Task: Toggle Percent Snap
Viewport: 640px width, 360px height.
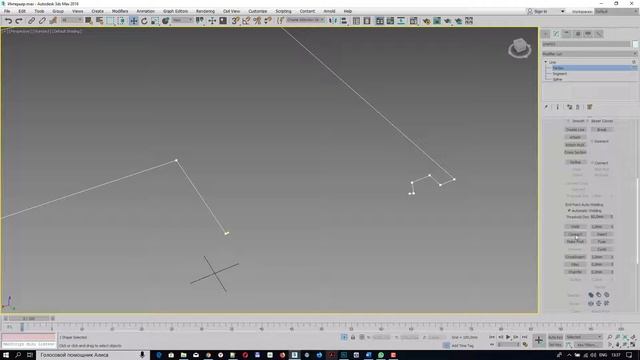Action: point(257,21)
